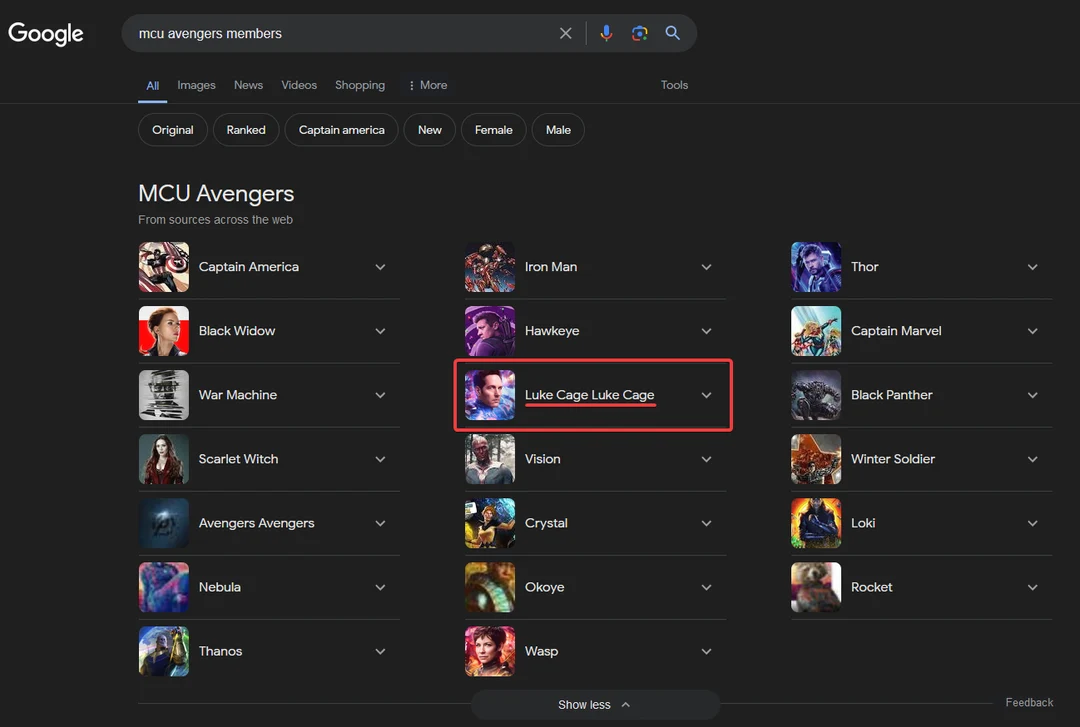Filter results by Ranked chip
The height and width of the screenshot is (727, 1080).
pos(246,130)
